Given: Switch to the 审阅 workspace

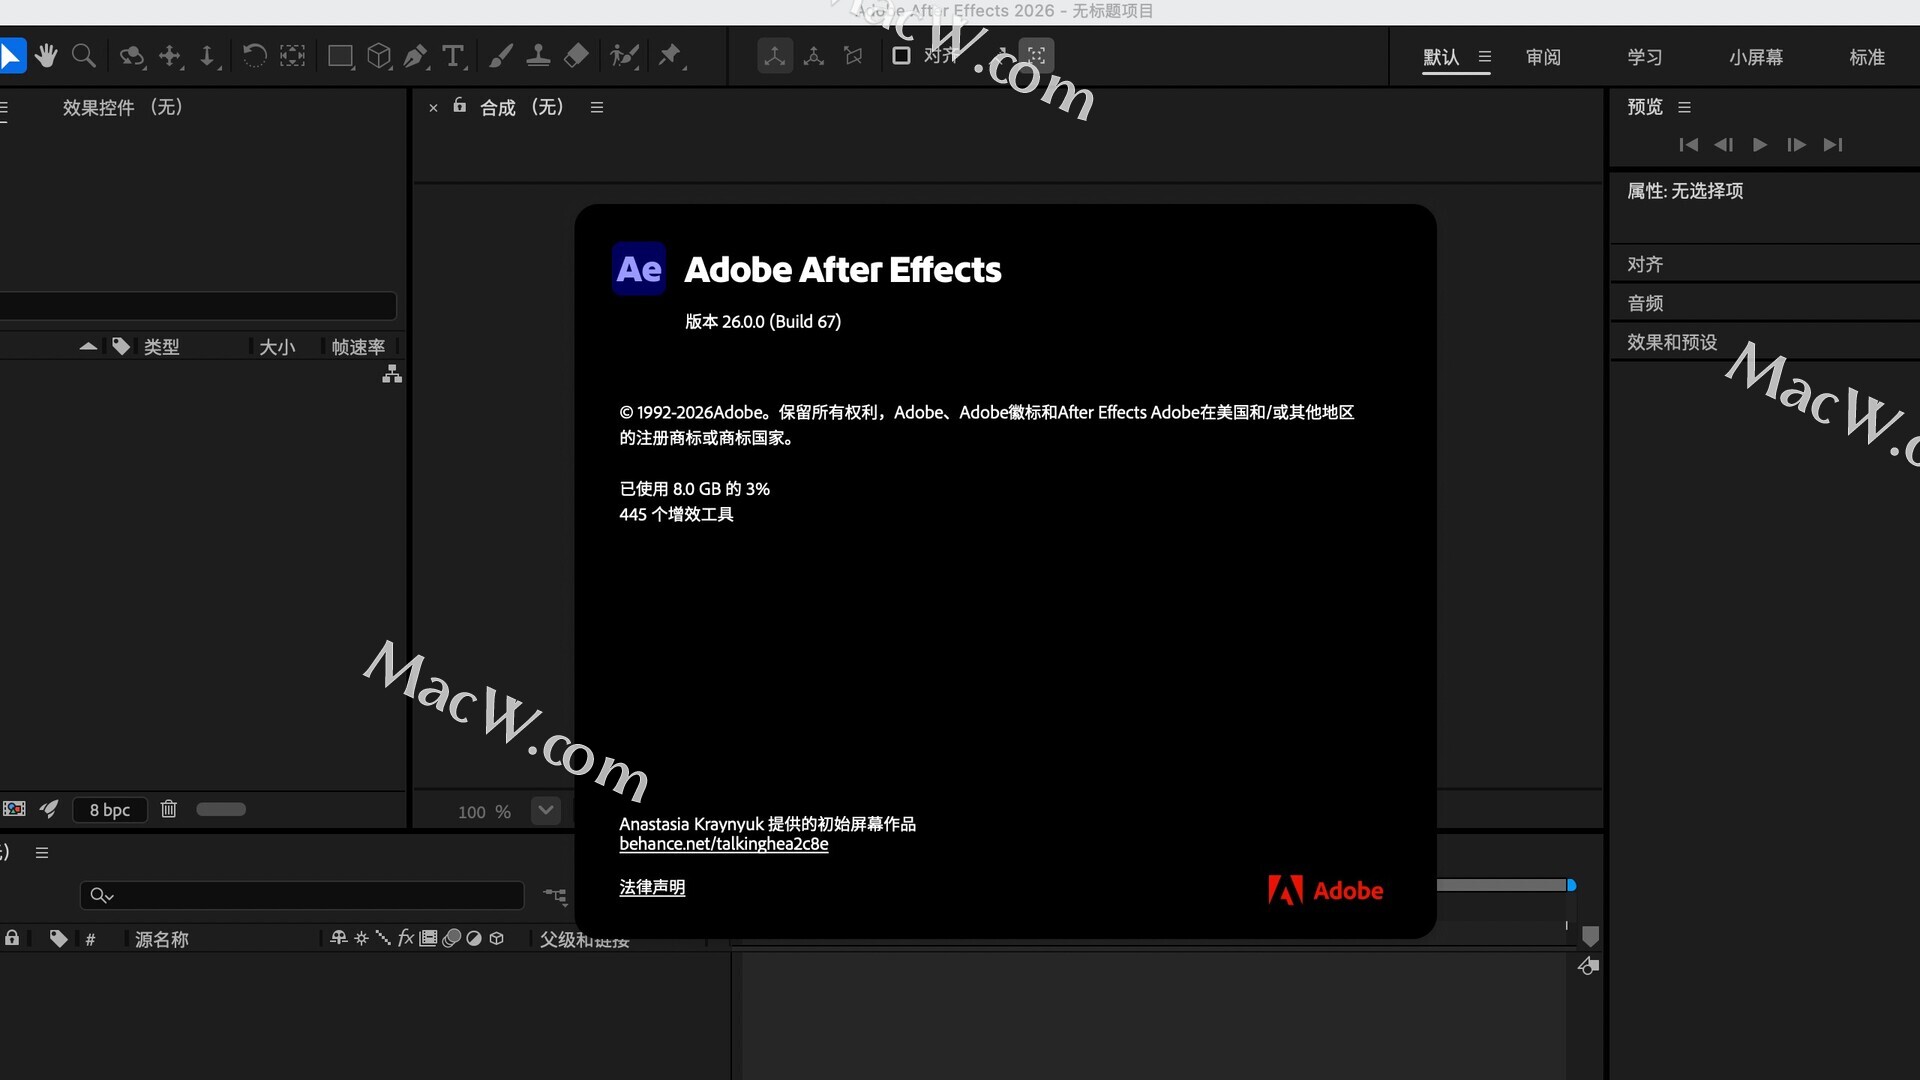Looking at the screenshot, I should 1543,57.
